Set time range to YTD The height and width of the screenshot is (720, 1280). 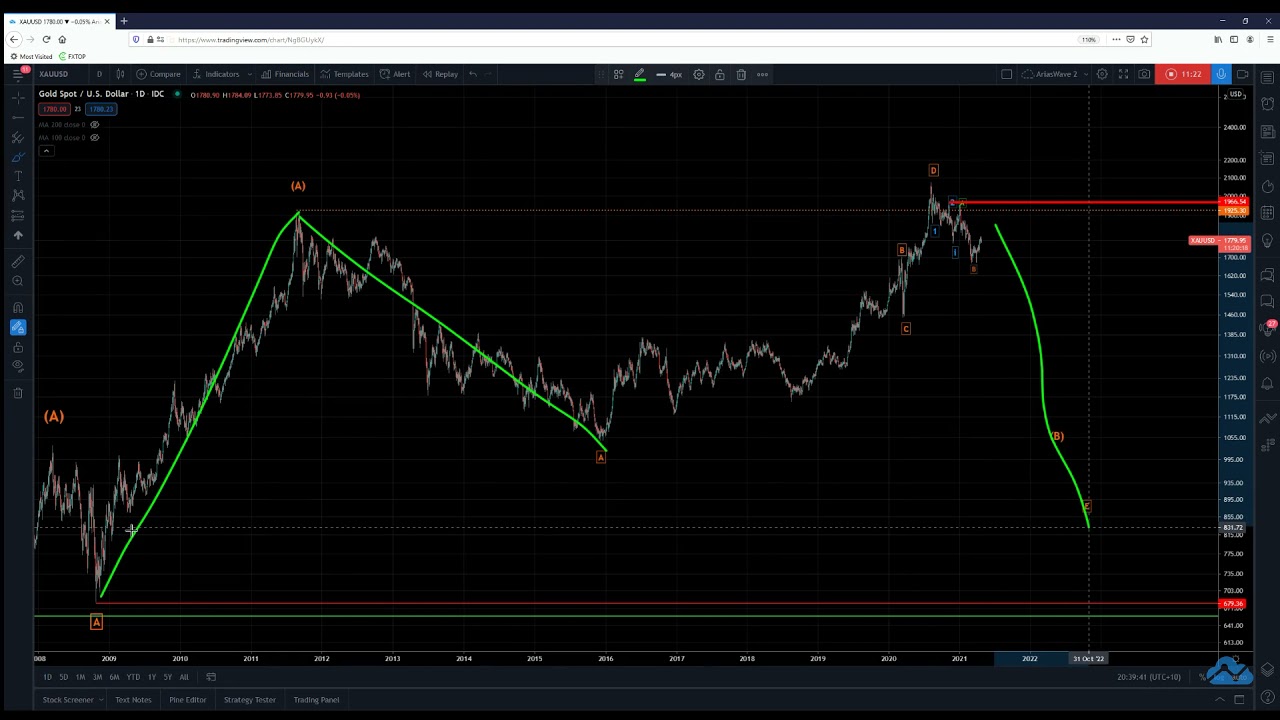(133, 677)
